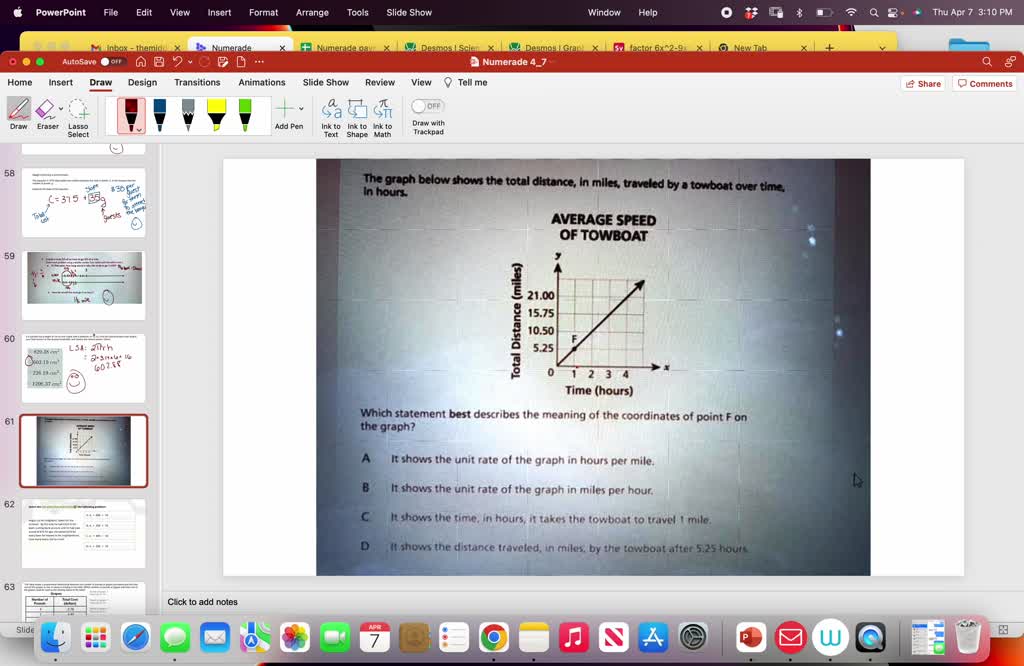This screenshot has width=1024, height=666.
Task: Click Wi-Fi icon in menu bar
Action: [x=851, y=12]
